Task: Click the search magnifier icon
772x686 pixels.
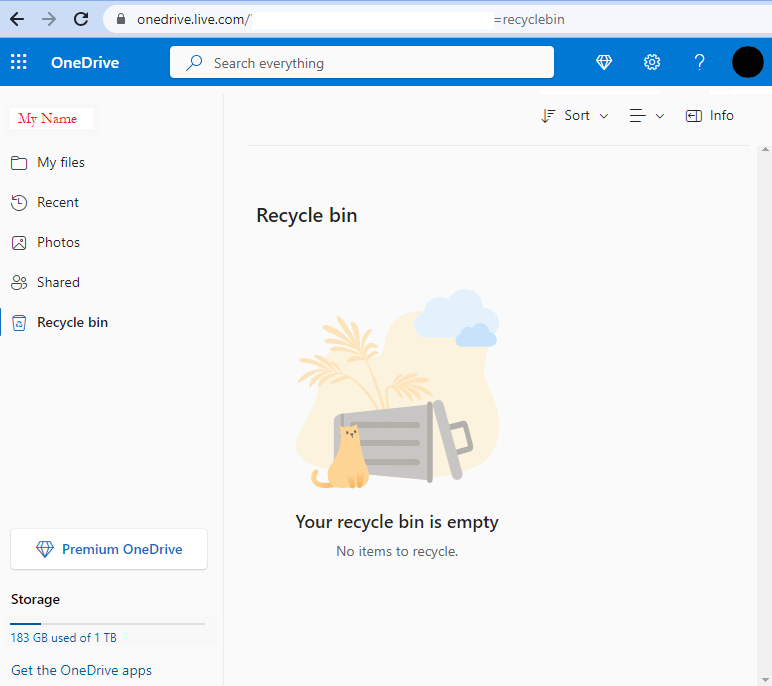Action: click(194, 63)
